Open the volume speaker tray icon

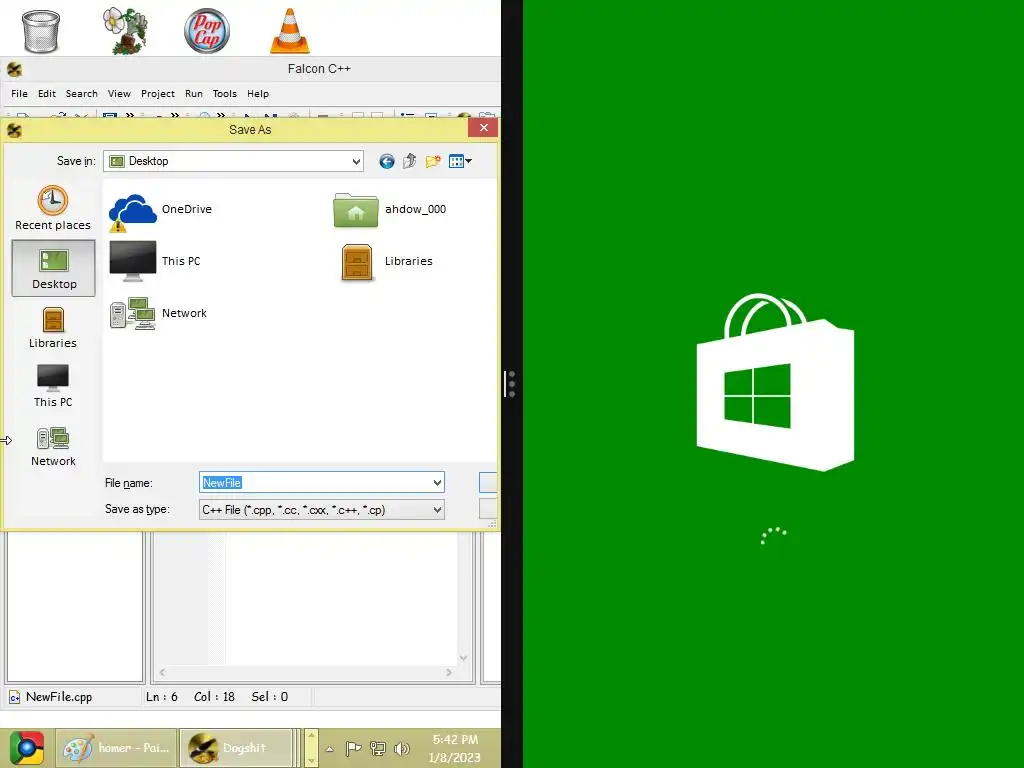click(402, 748)
